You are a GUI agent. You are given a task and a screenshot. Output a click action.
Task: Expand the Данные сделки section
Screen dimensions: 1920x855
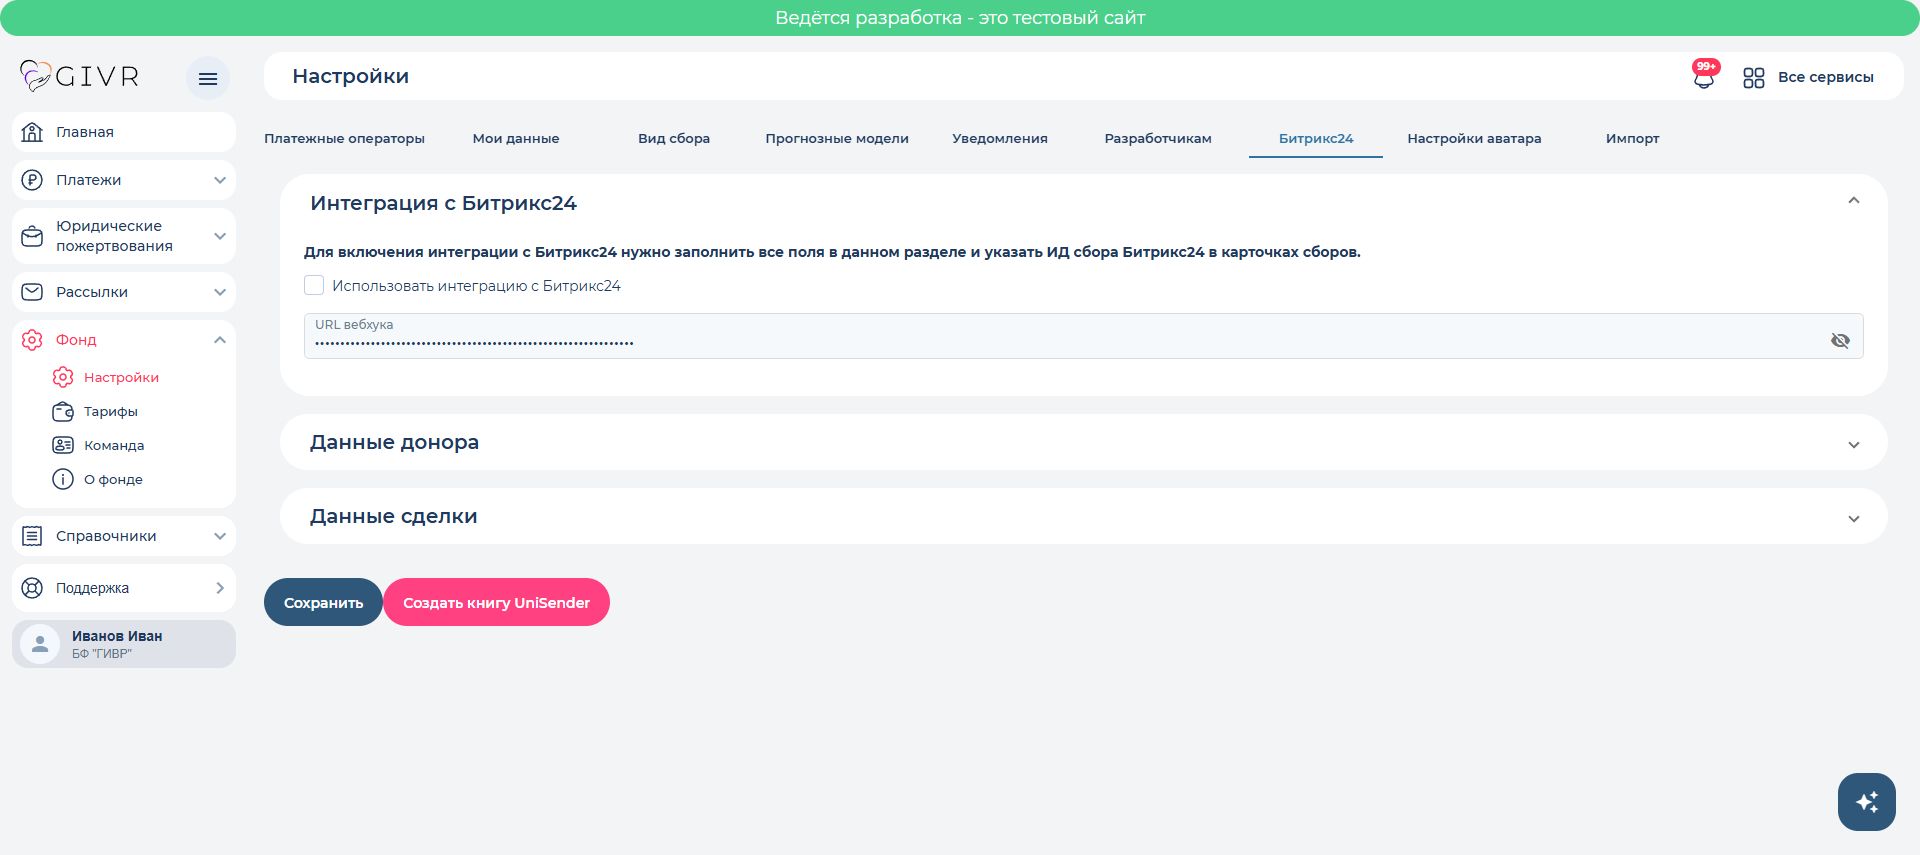tap(1084, 516)
